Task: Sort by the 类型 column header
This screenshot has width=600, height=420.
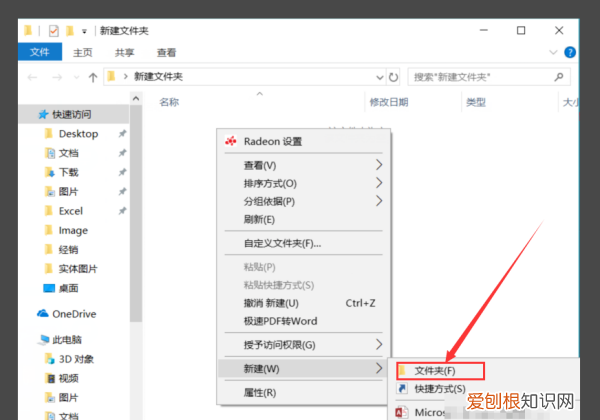Action: (476, 102)
